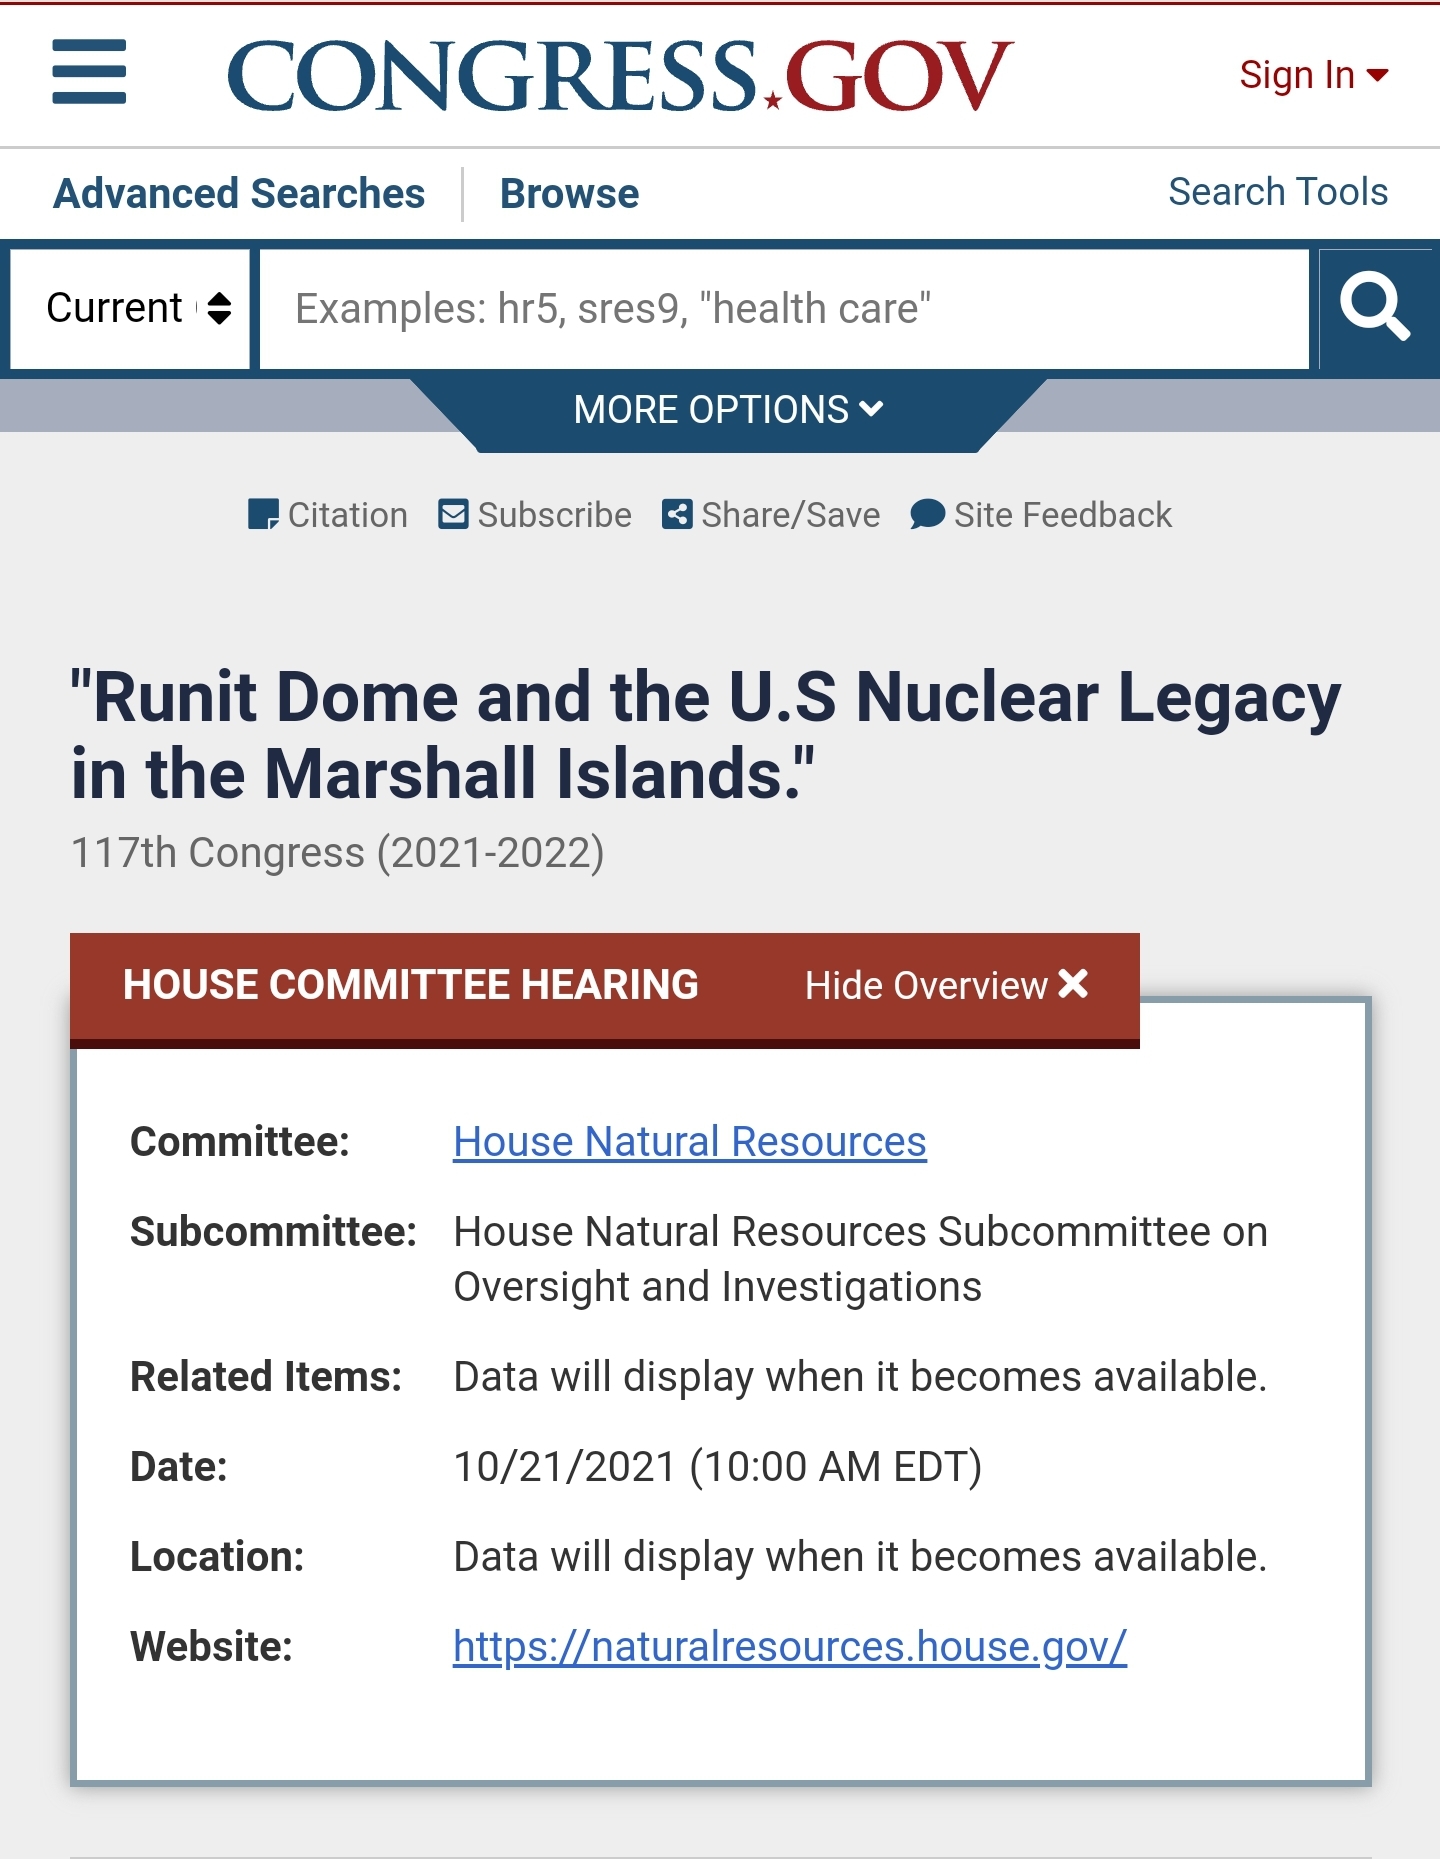Click '117th Congress (2021-2022)' text
The width and height of the screenshot is (1440, 1859).
338,853
